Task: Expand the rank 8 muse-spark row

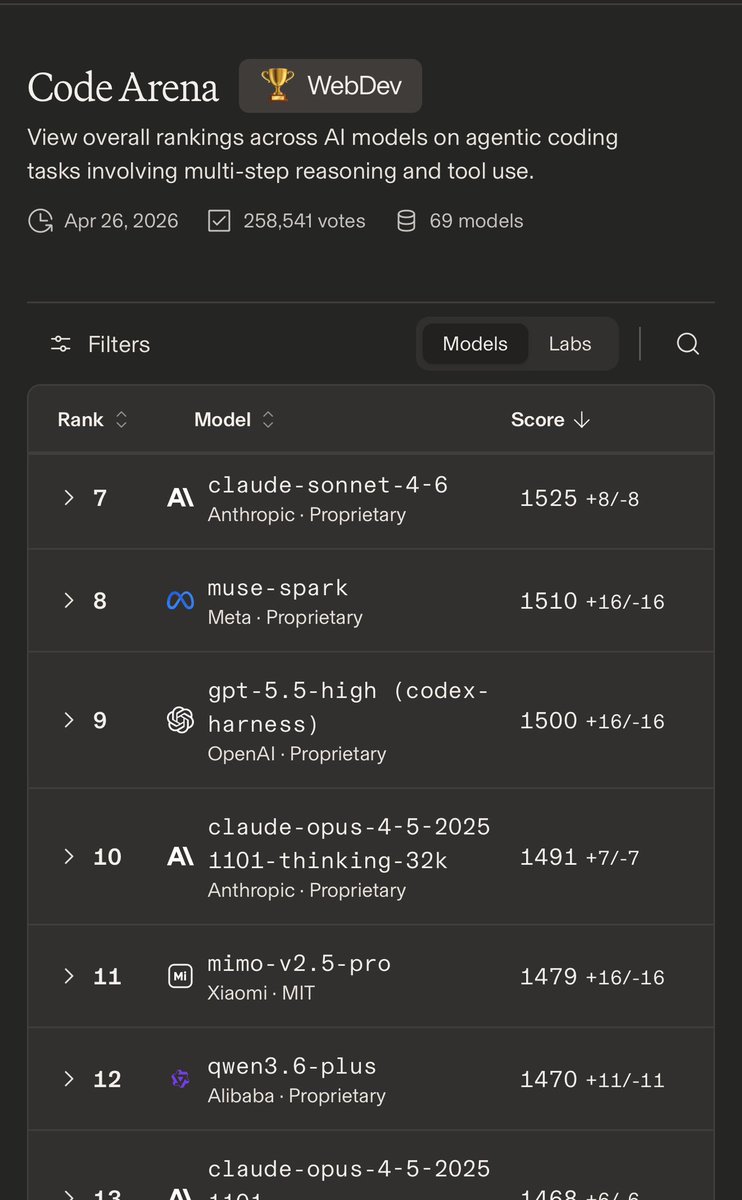Action: click(68, 600)
